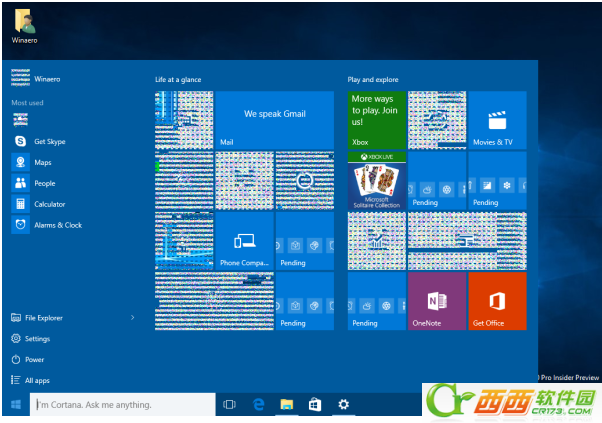This screenshot has width=602, height=423.
Task: Click the Pending tile below Movies & TV
Action: click(x=497, y=180)
